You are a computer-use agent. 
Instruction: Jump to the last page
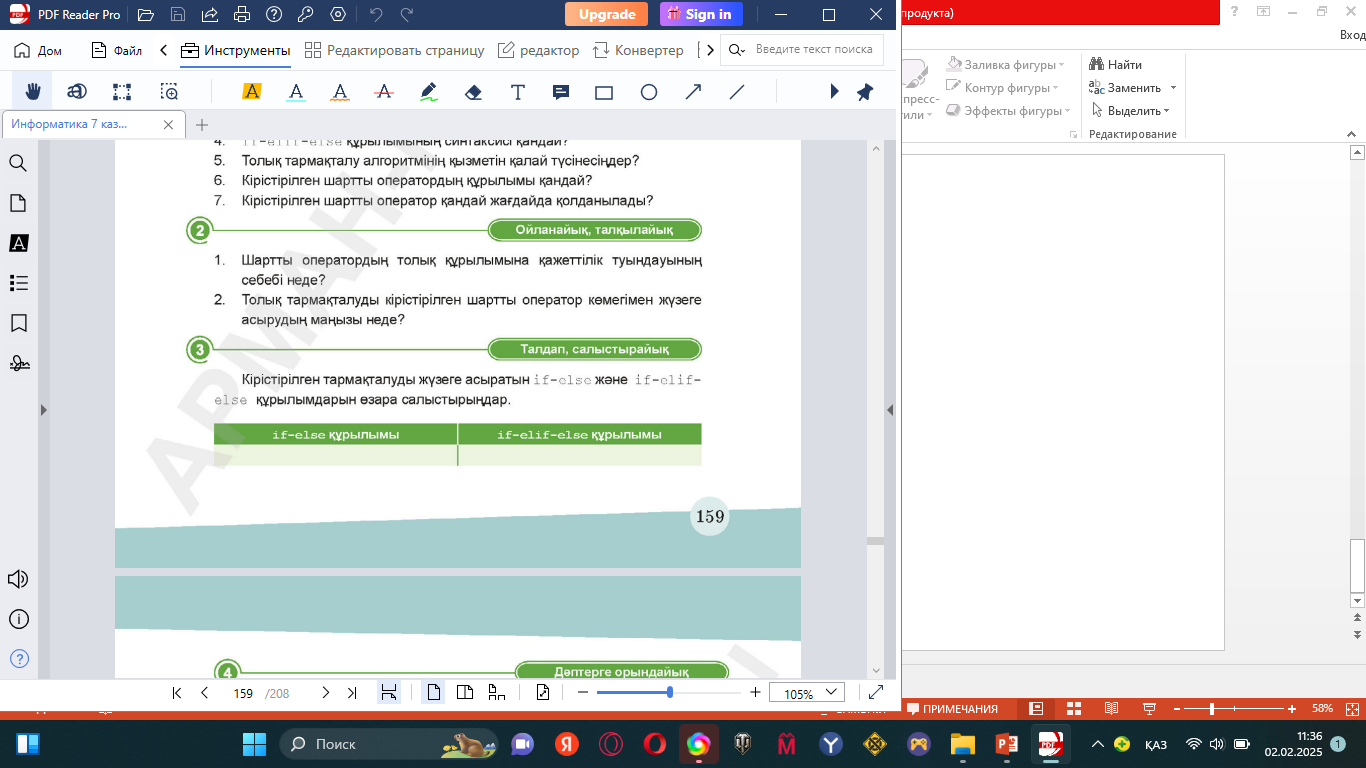click(352, 692)
